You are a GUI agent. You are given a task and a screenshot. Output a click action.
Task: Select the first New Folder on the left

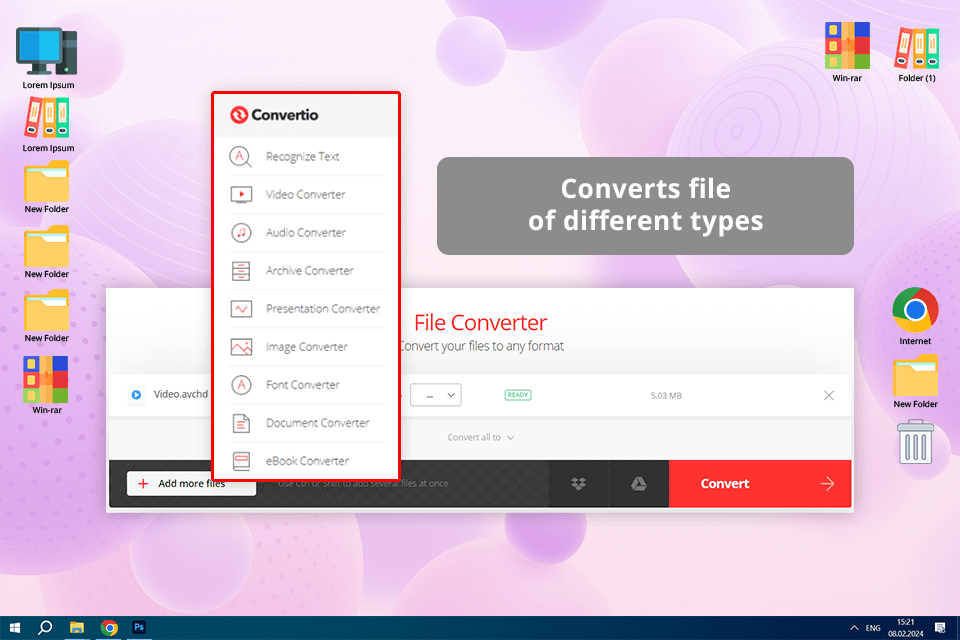pyautogui.click(x=47, y=187)
